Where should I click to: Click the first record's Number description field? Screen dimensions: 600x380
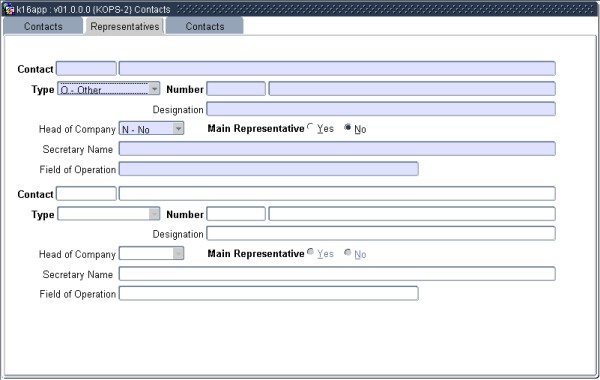point(412,89)
